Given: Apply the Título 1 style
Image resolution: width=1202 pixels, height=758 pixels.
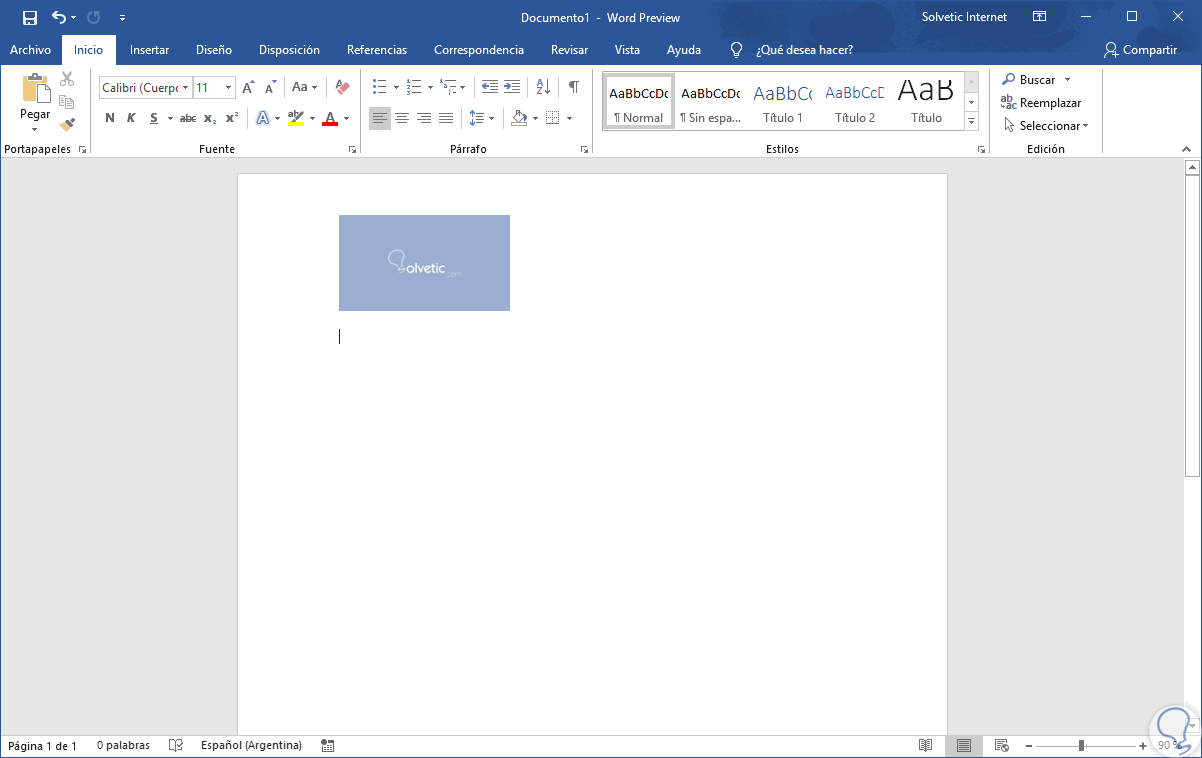Looking at the screenshot, I should (x=782, y=101).
